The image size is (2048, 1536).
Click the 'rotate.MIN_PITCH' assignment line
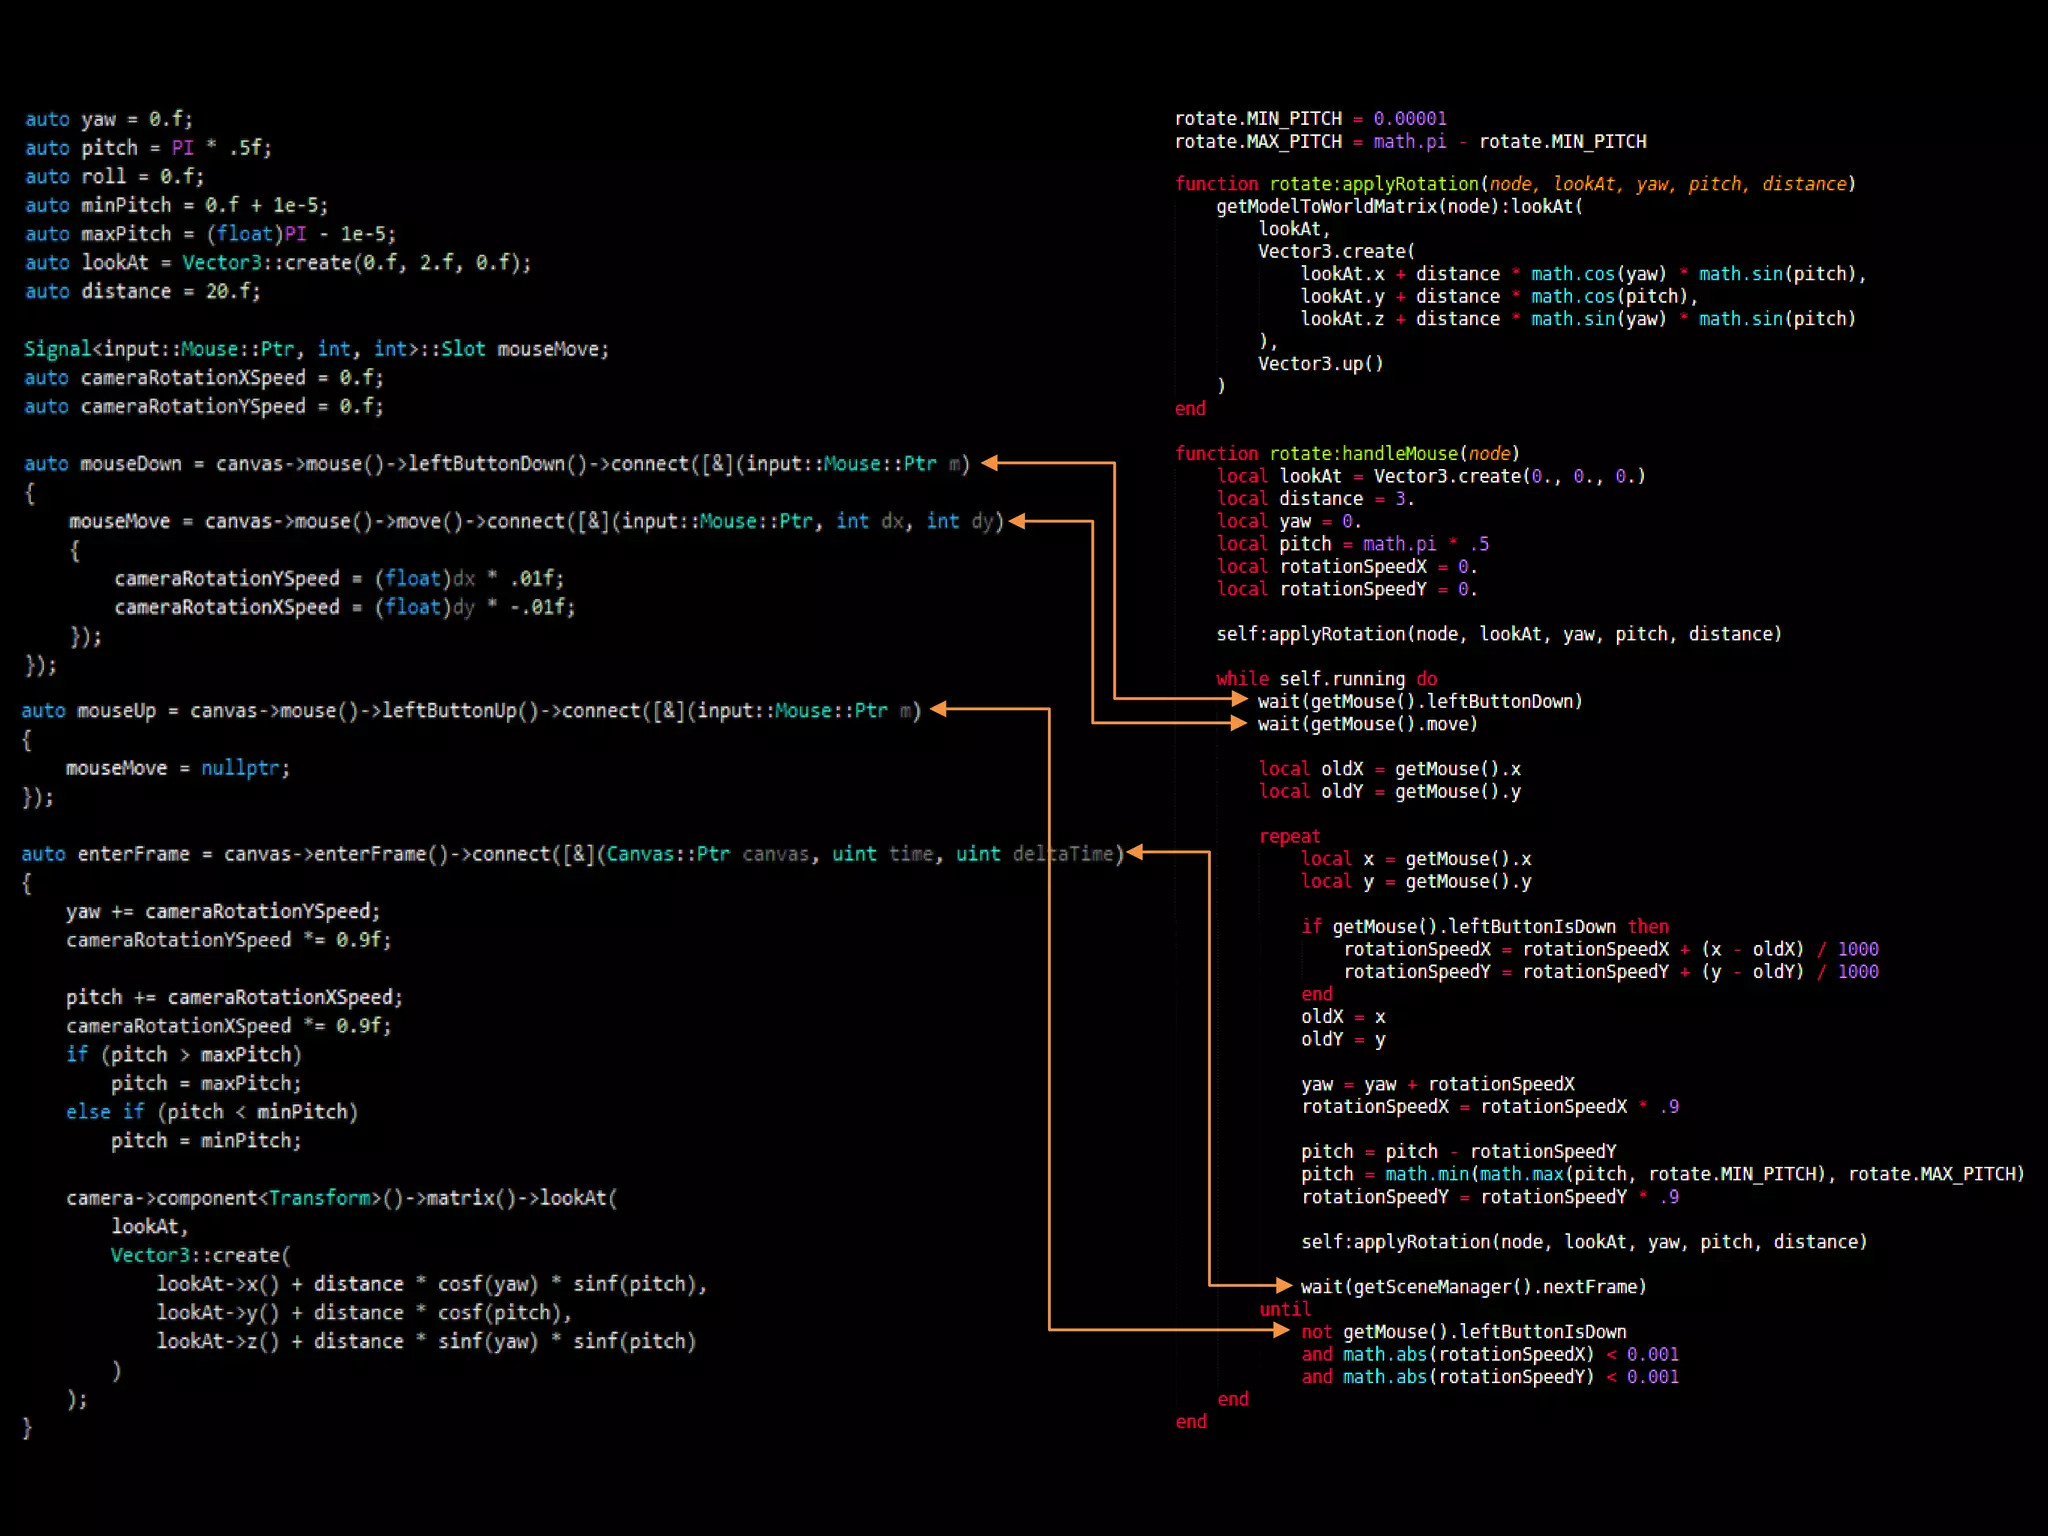coord(1310,119)
